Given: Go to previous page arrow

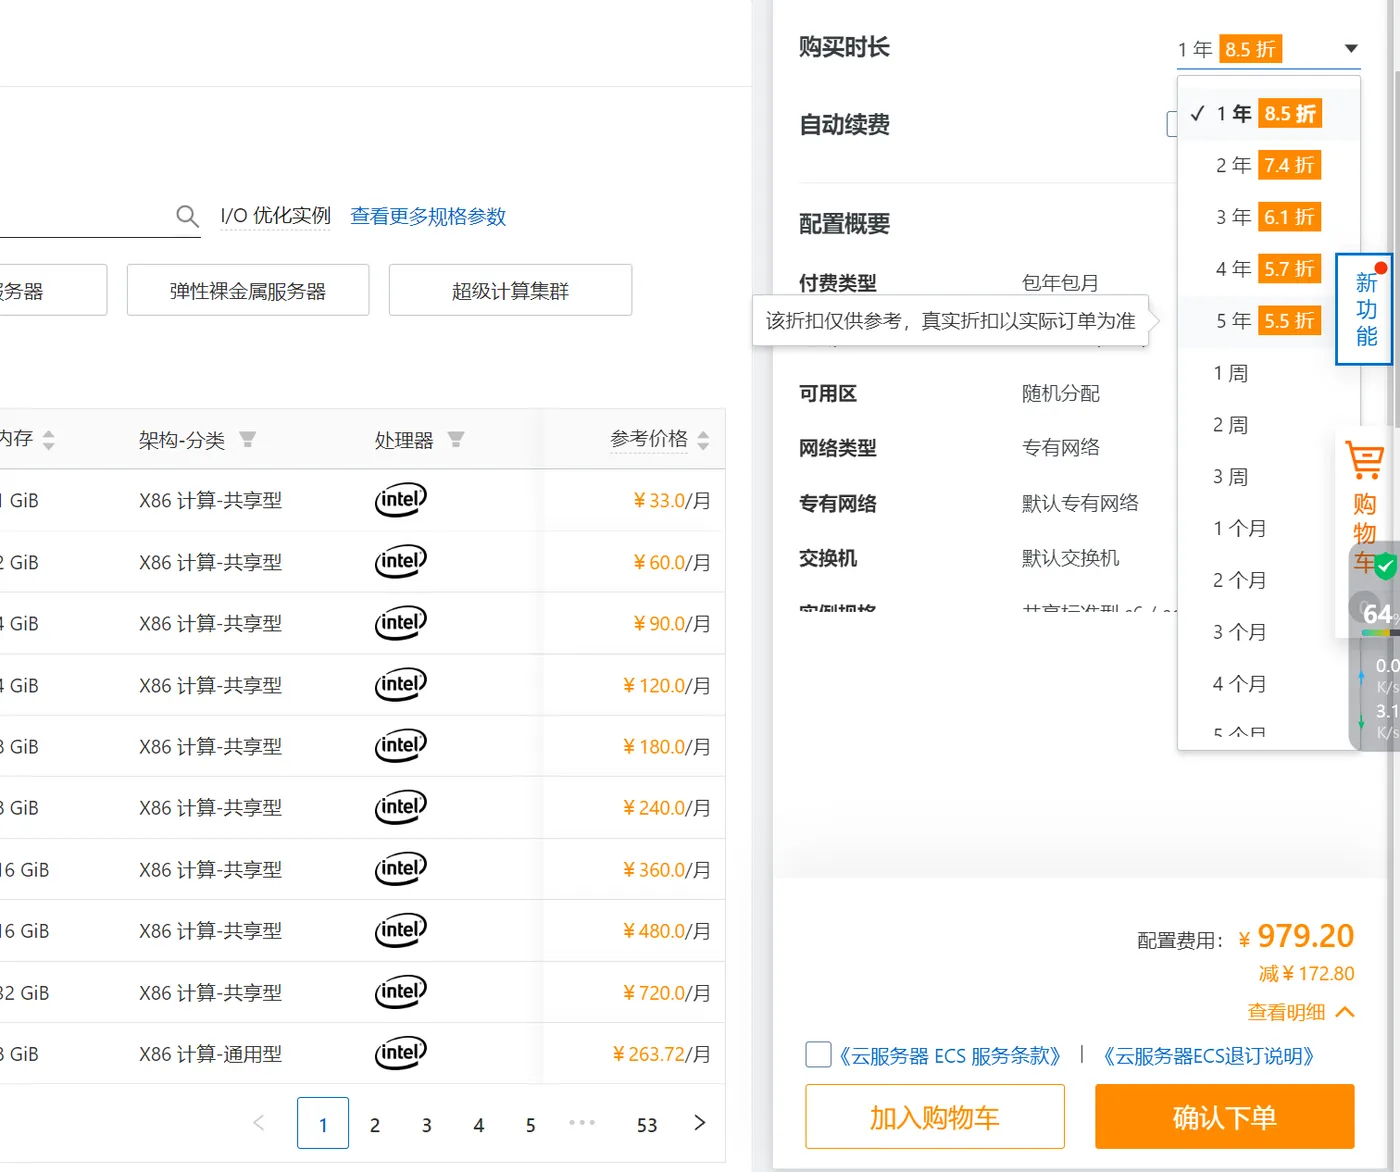Looking at the screenshot, I should tap(259, 1123).
